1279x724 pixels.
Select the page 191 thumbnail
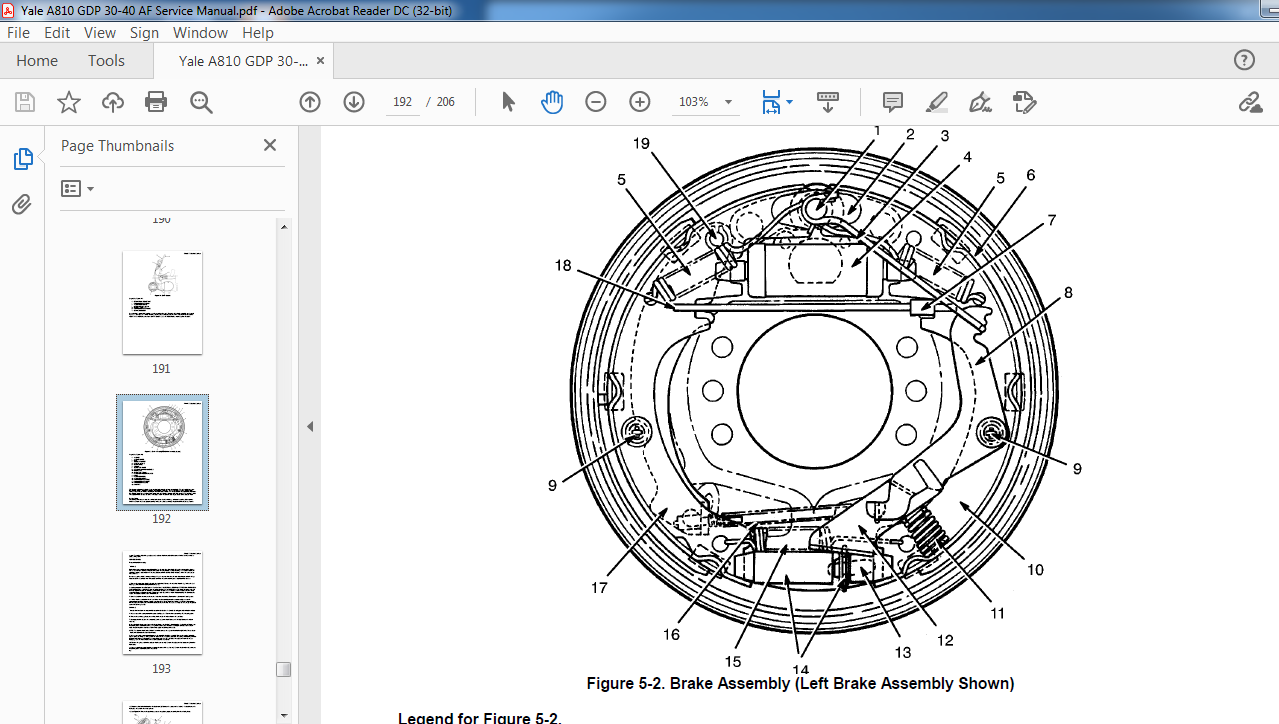pyautogui.click(x=162, y=303)
